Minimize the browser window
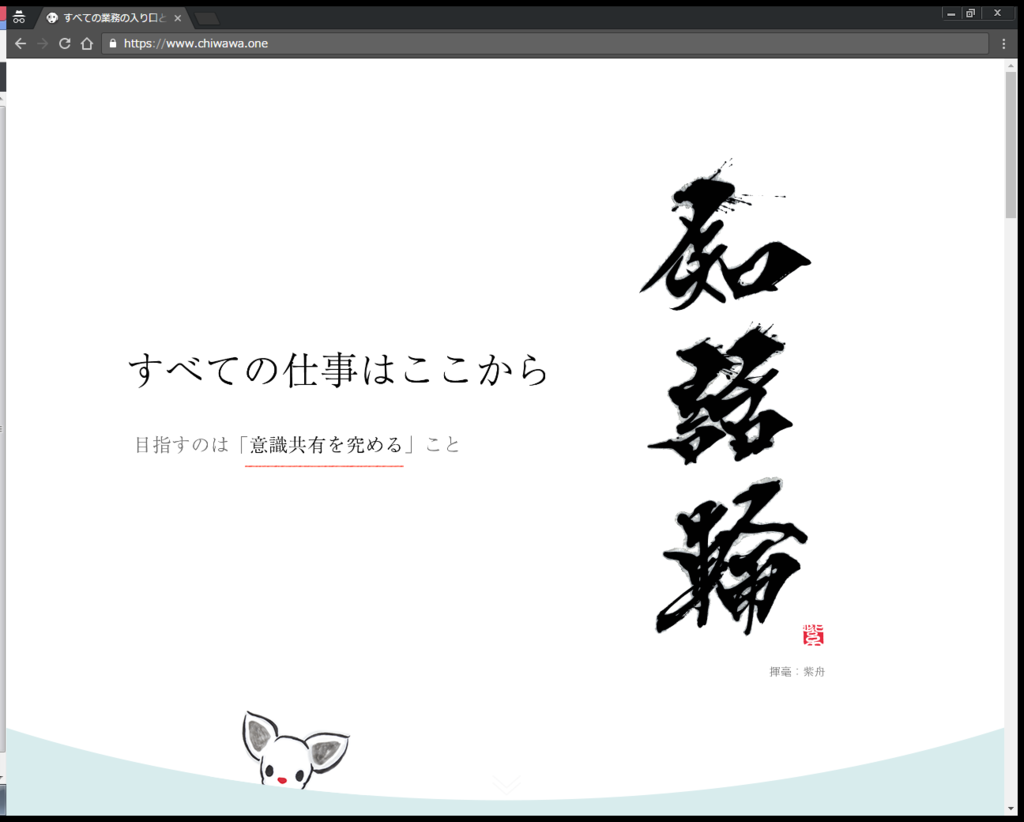This screenshot has height=822, width=1024. pos(952,13)
